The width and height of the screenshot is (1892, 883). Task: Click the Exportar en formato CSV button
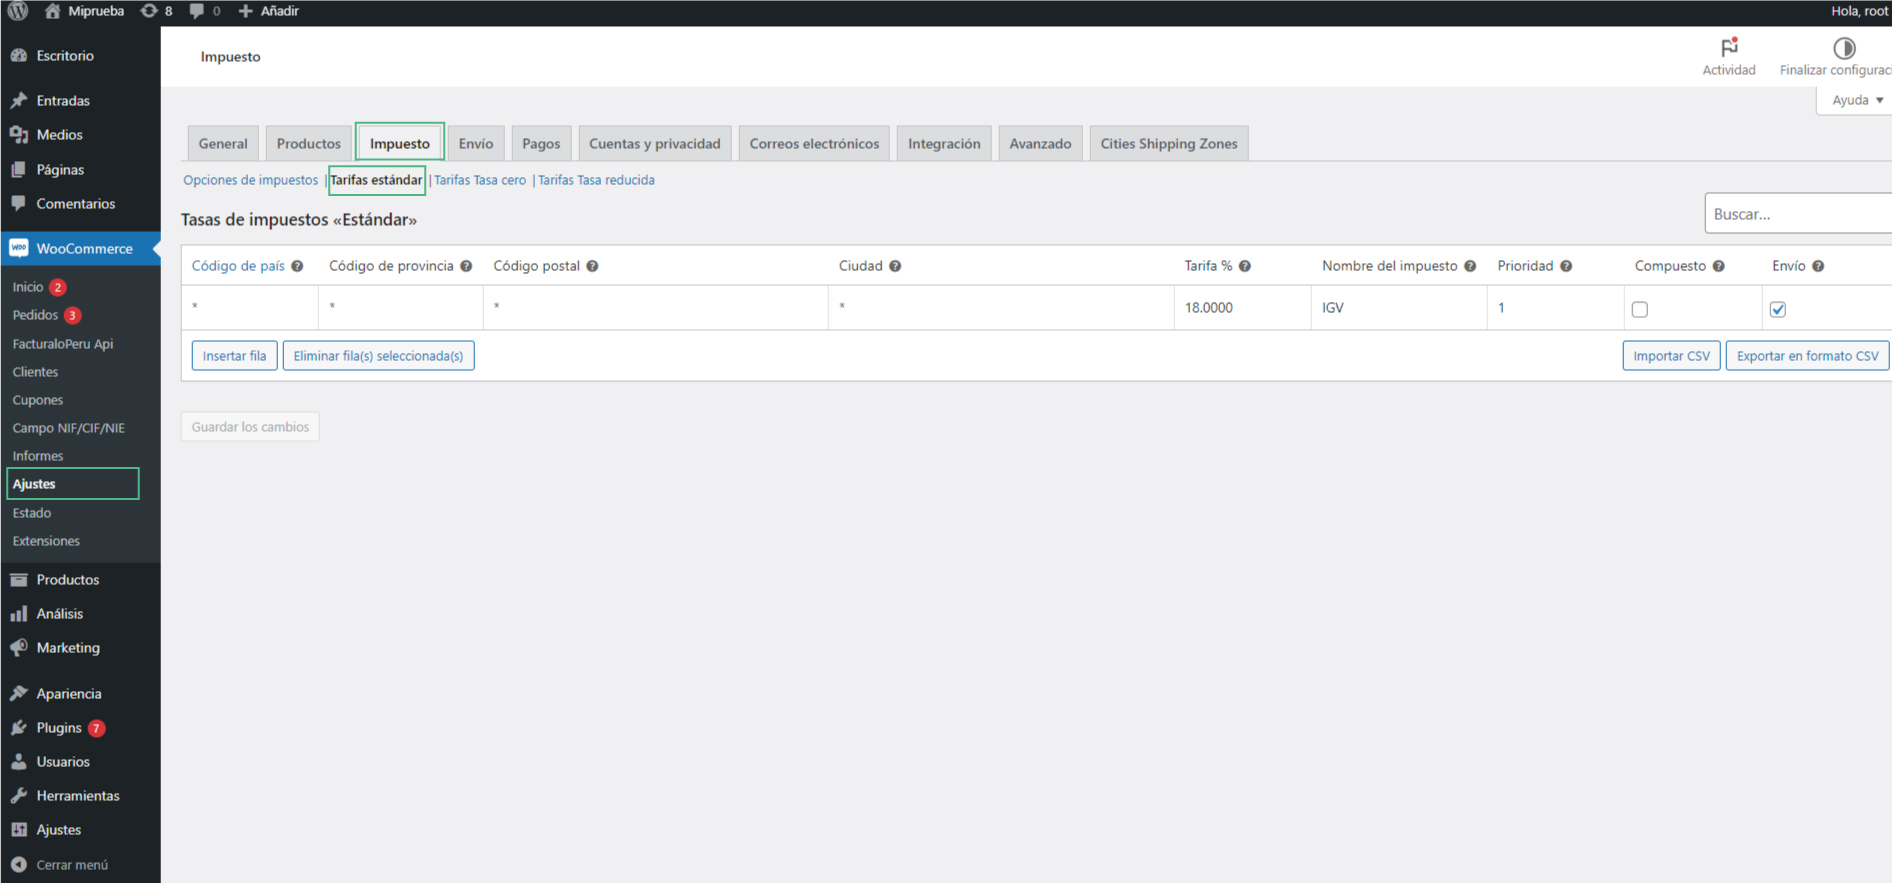pos(1806,356)
